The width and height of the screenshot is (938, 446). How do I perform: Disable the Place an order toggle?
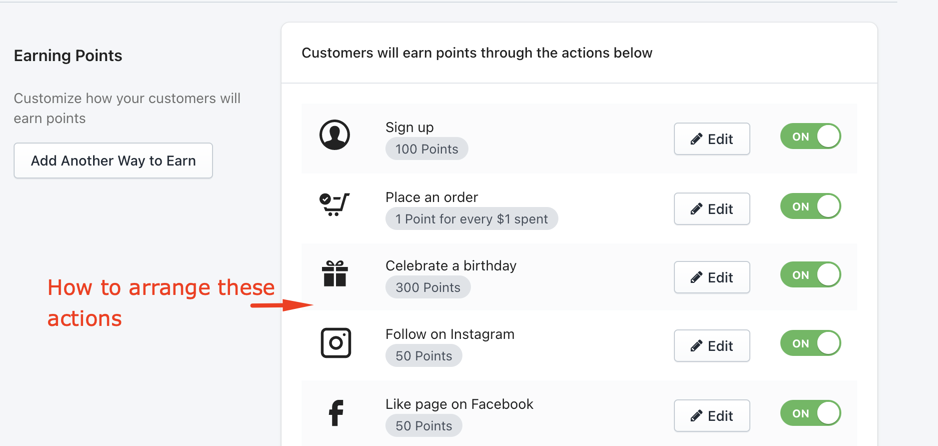pyautogui.click(x=811, y=206)
